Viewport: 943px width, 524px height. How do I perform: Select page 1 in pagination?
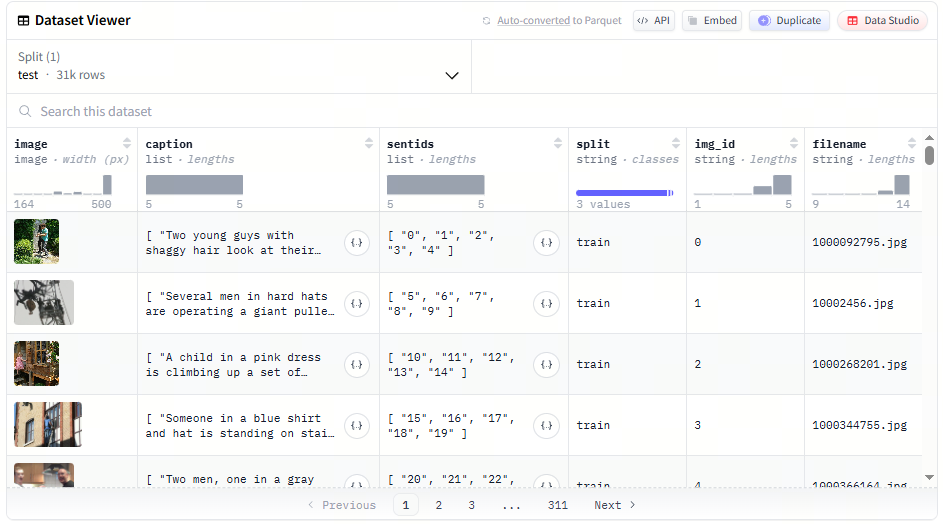tap(406, 505)
